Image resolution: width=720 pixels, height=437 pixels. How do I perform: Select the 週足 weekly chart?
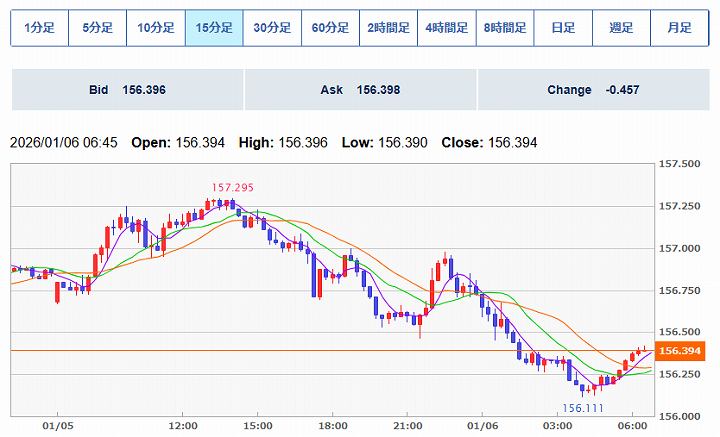tap(621, 28)
